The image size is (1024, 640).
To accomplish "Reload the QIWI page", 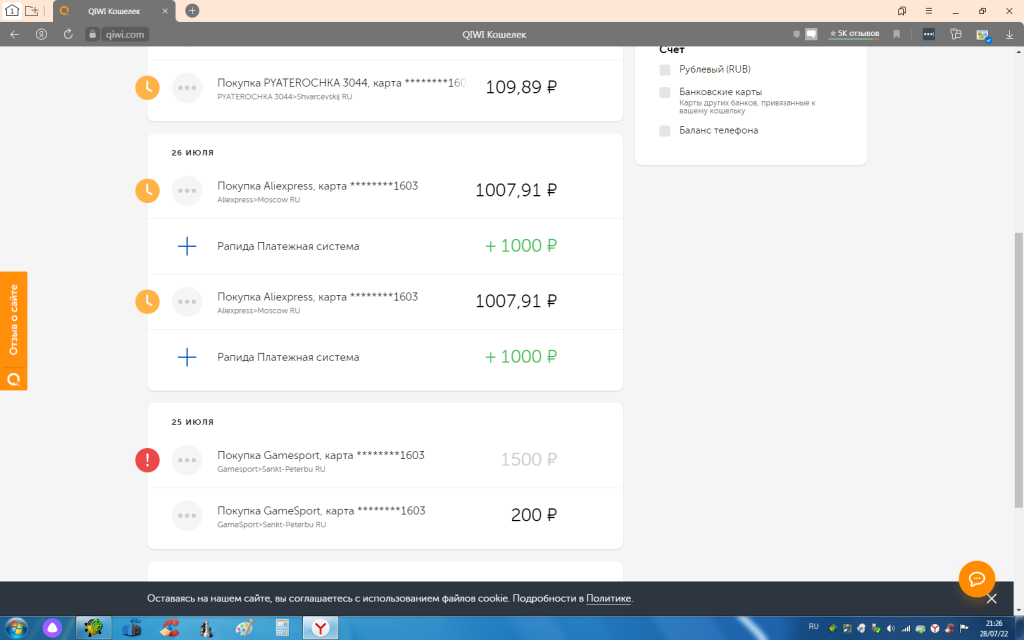I will coord(68,35).
